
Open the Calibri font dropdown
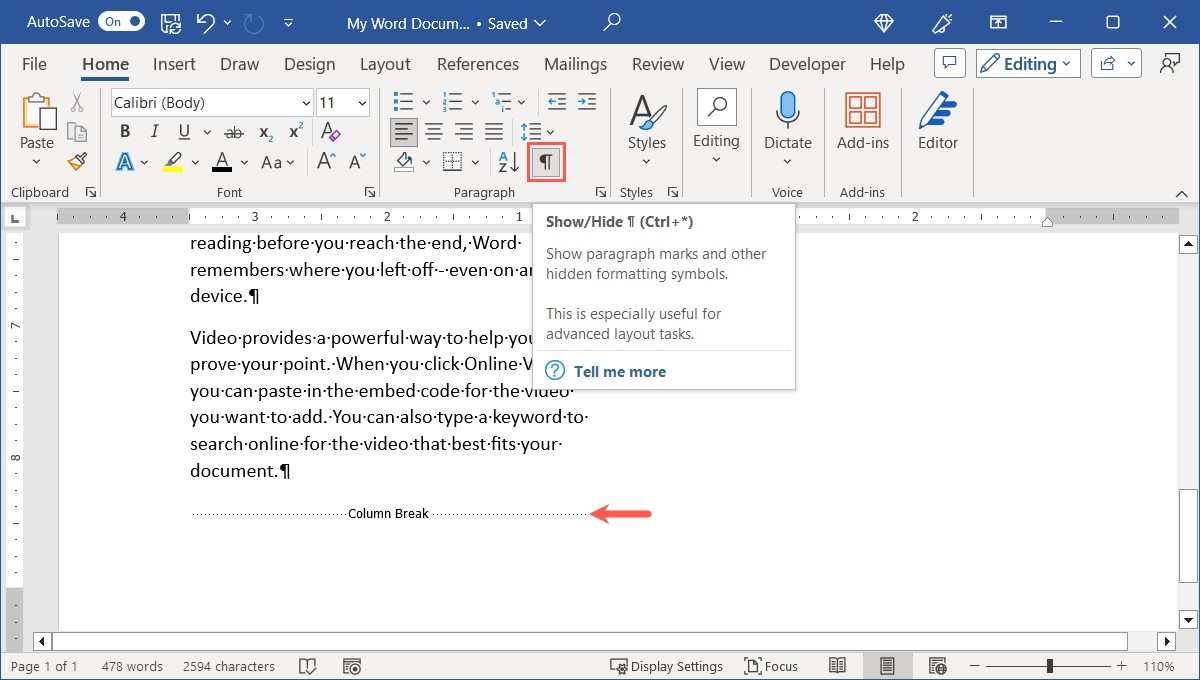point(305,102)
